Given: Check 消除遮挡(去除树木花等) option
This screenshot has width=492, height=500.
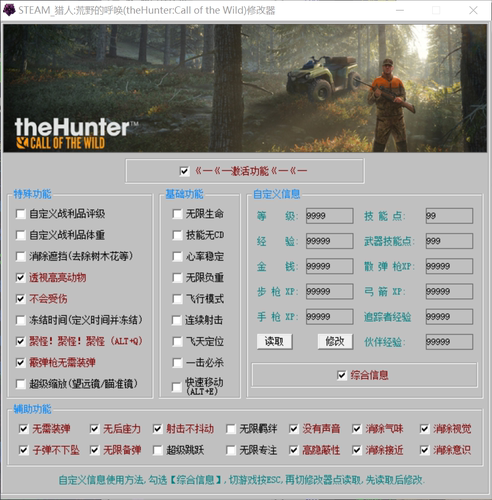Looking at the screenshot, I should point(21,257).
